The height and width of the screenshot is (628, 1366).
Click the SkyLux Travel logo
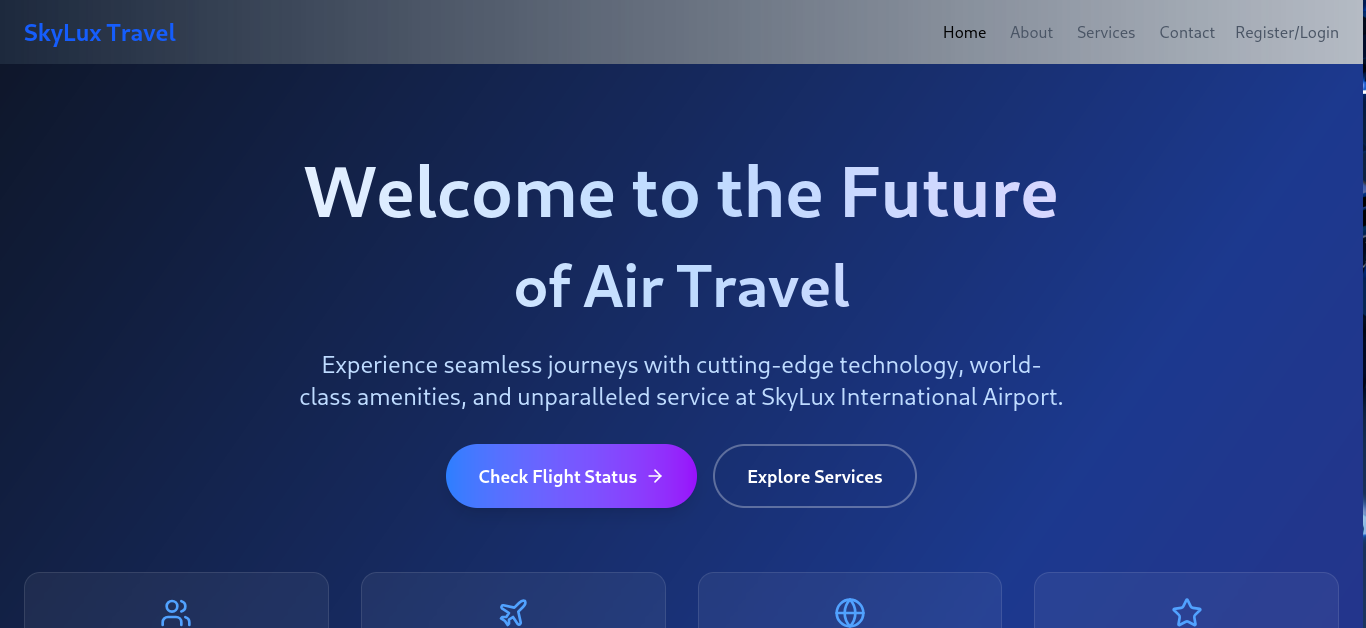100,33
